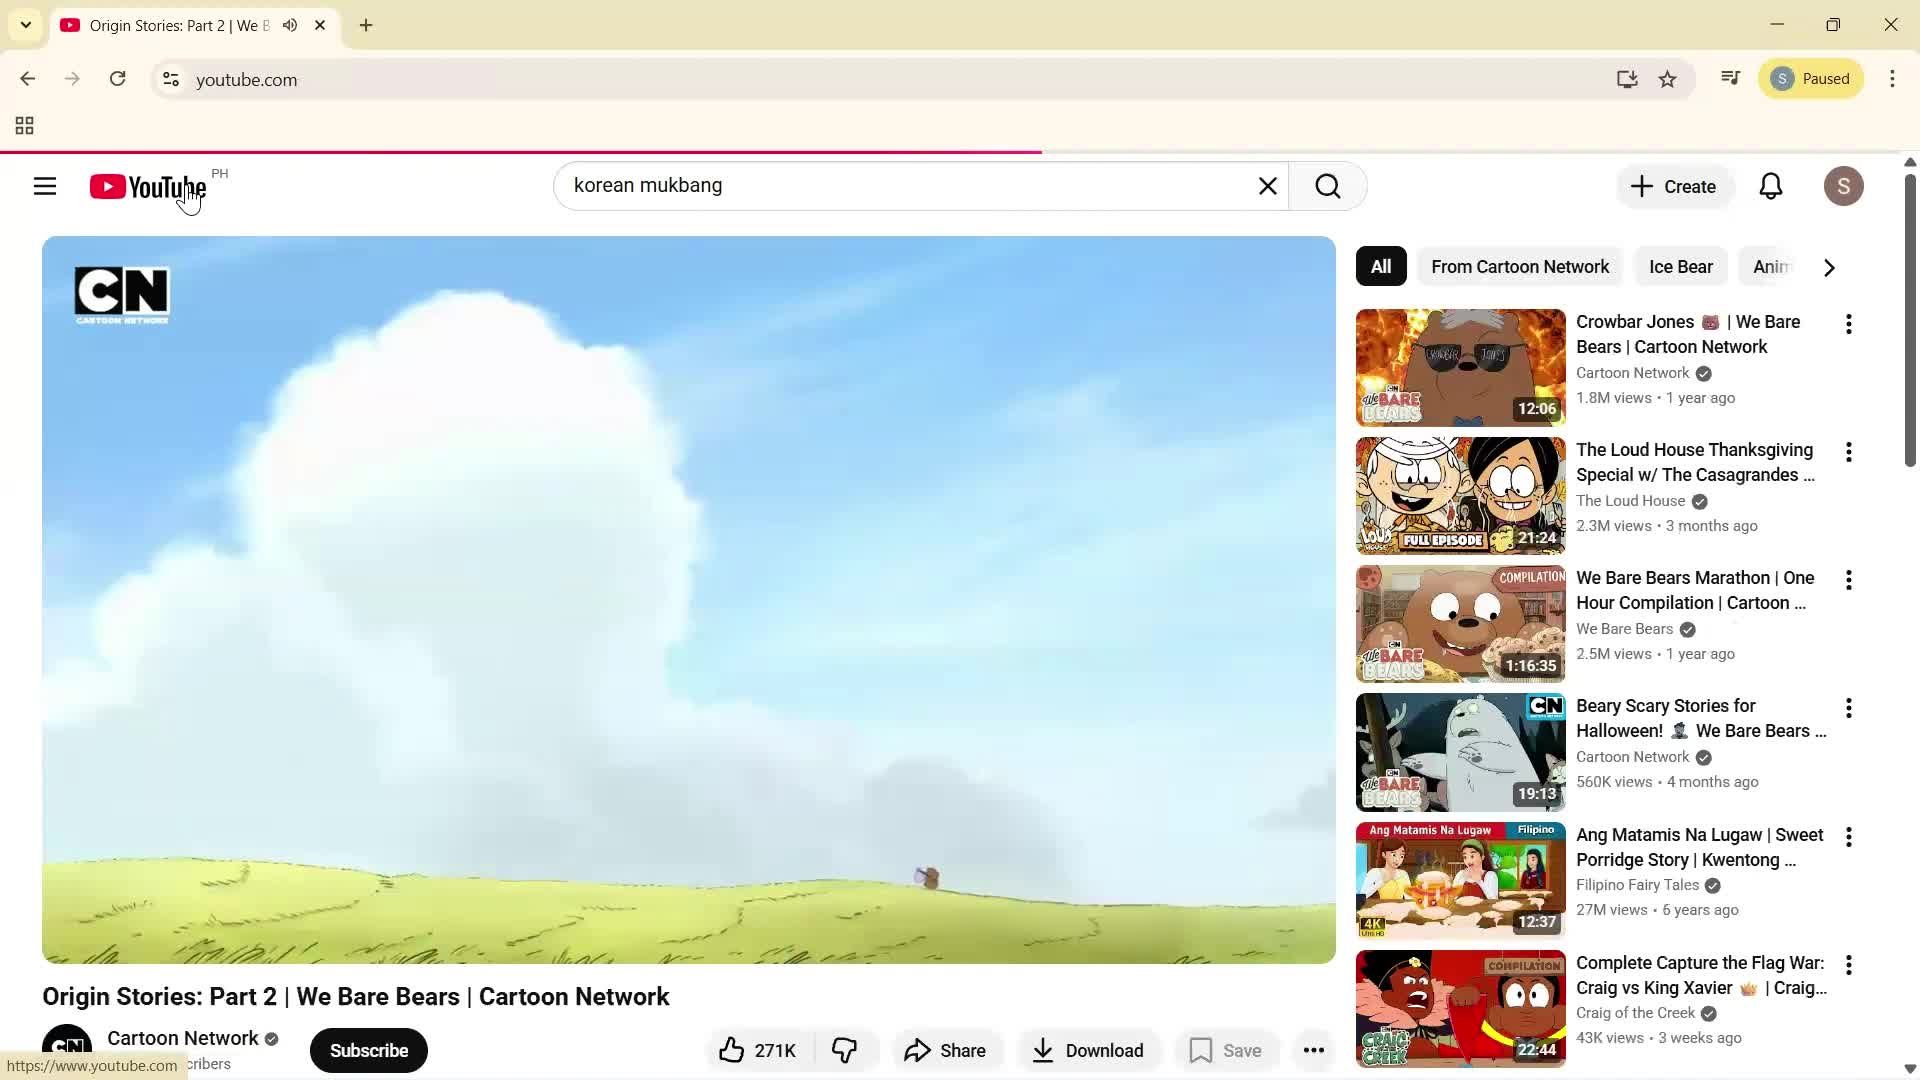The image size is (1920, 1080).
Task: Open the more actions ellipsis under the video
Action: click(x=1313, y=1050)
